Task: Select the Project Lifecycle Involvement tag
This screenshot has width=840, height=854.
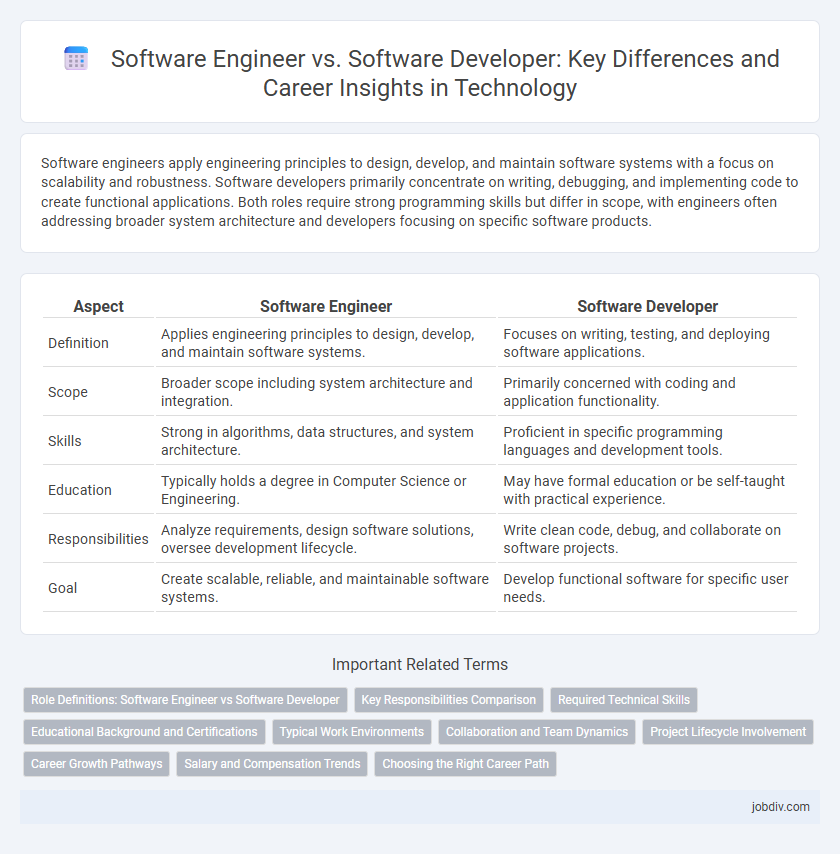Action: [x=728, y=731]
